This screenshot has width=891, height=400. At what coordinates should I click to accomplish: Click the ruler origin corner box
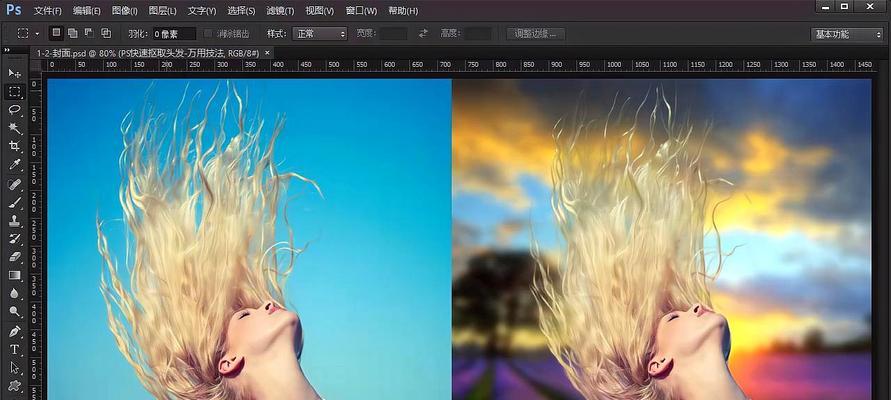coord(35,65)
